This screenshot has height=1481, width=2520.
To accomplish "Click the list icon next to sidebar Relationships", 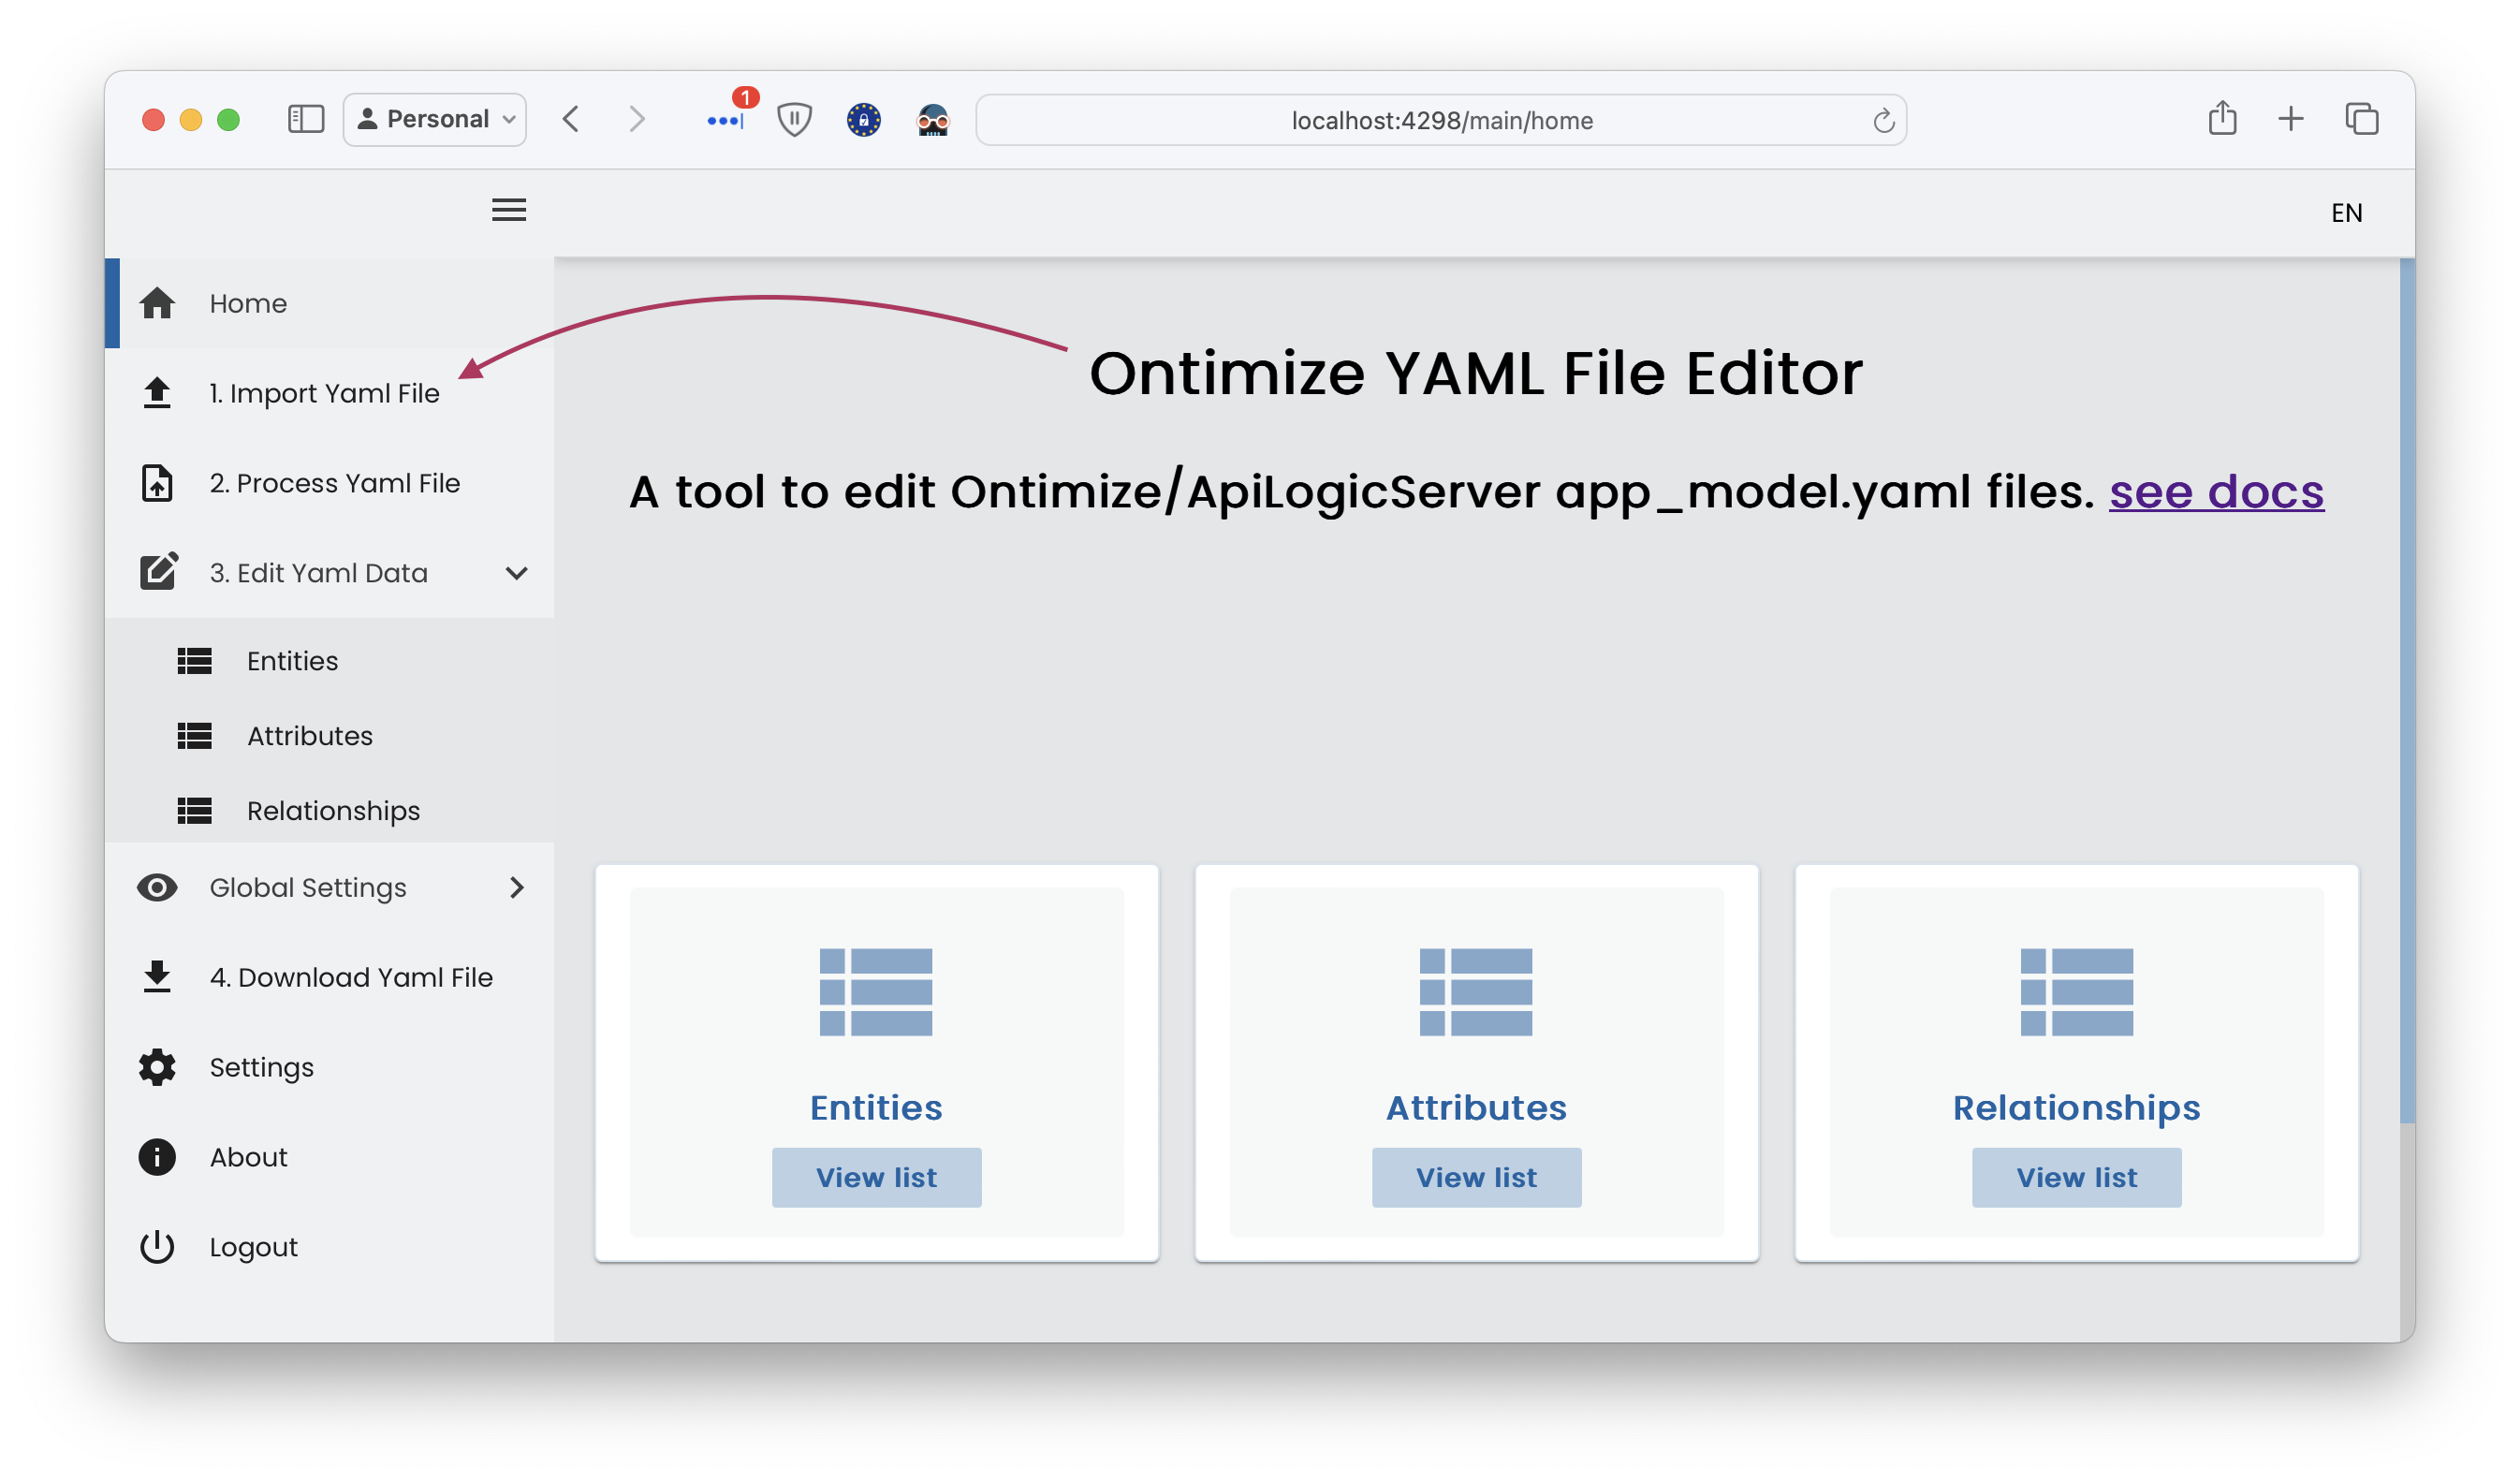I will pos(194,811).
